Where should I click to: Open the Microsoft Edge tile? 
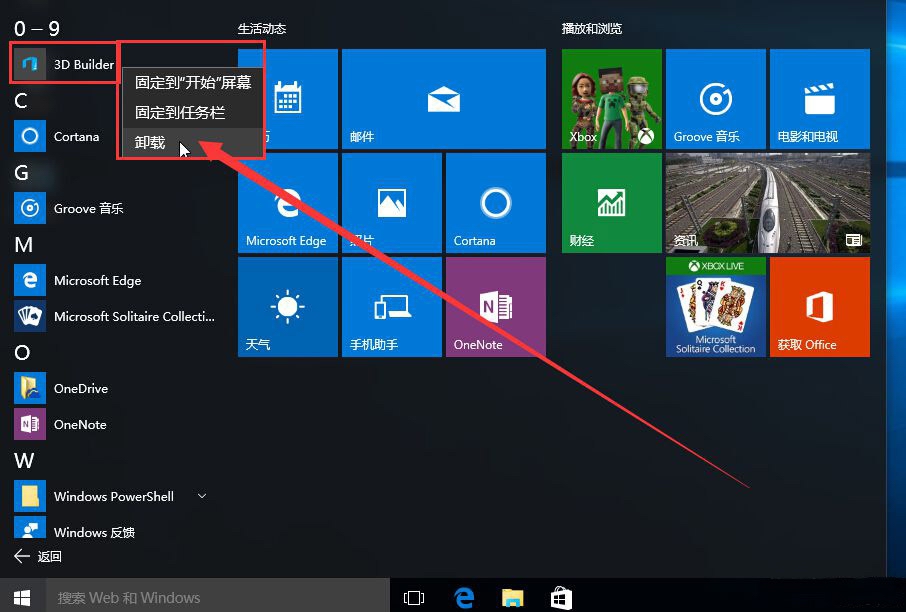[x=288, y=203]
